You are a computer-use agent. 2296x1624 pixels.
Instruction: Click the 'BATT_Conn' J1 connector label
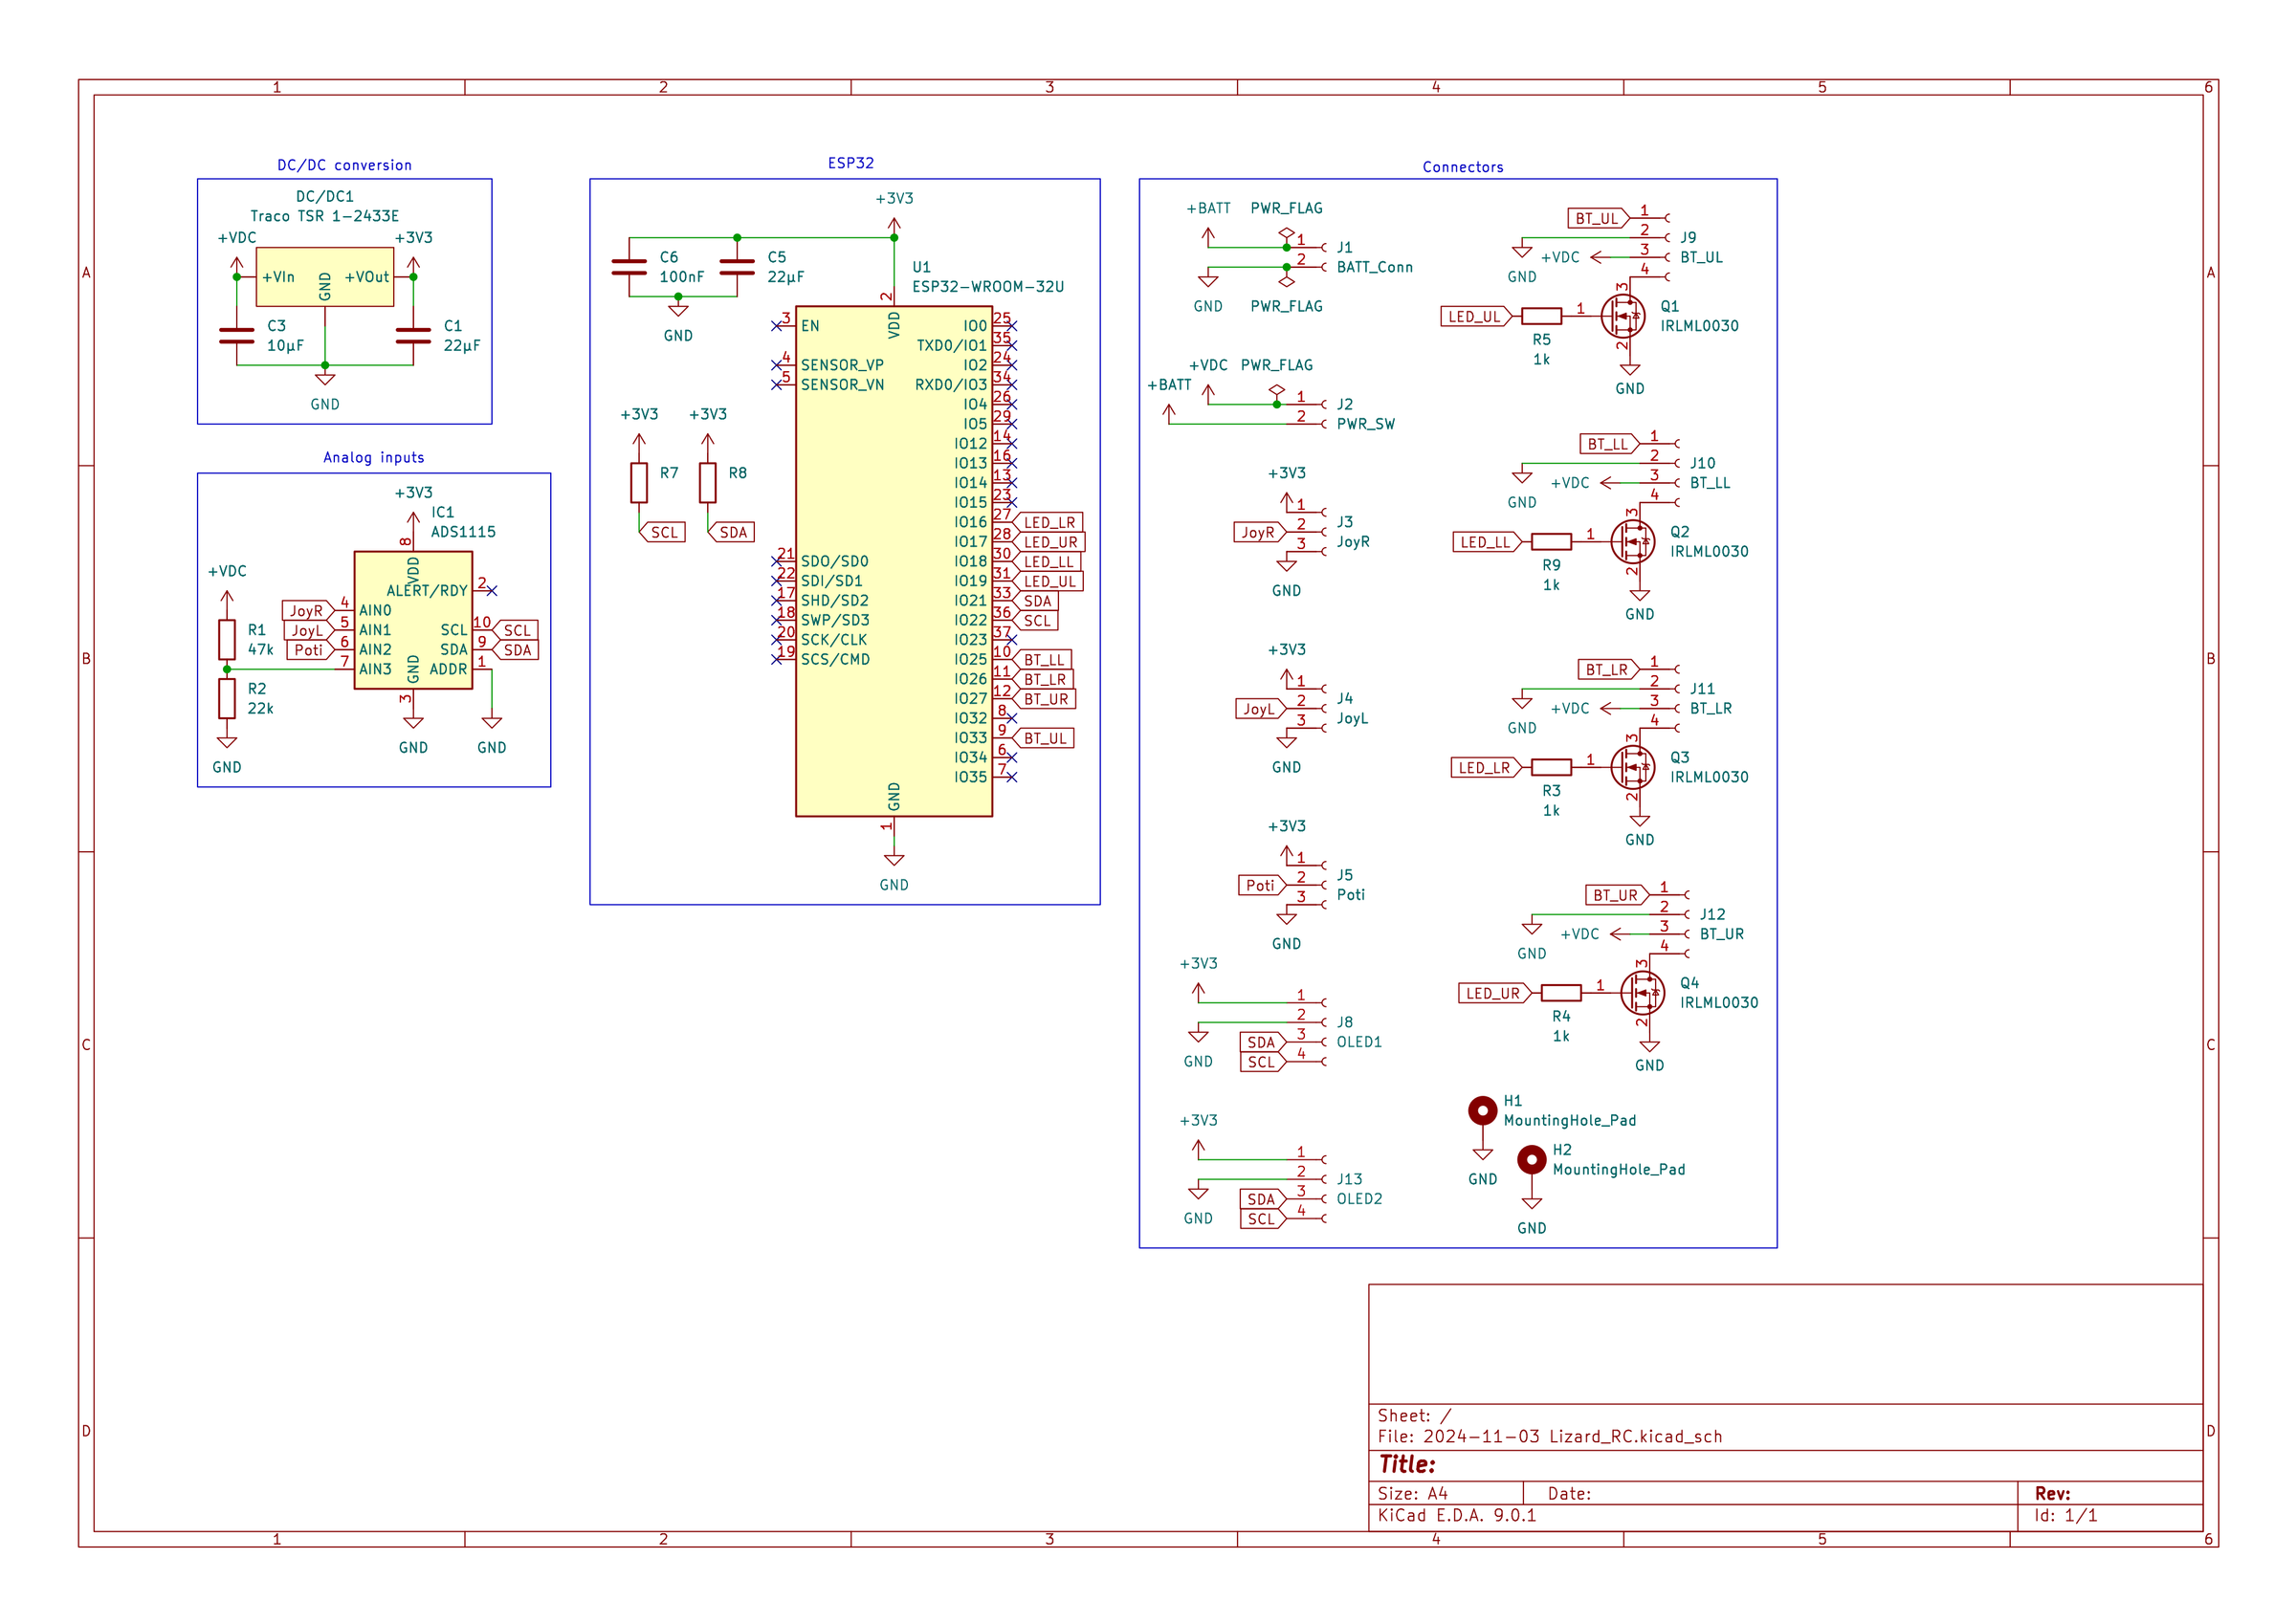pos(1374,267)
